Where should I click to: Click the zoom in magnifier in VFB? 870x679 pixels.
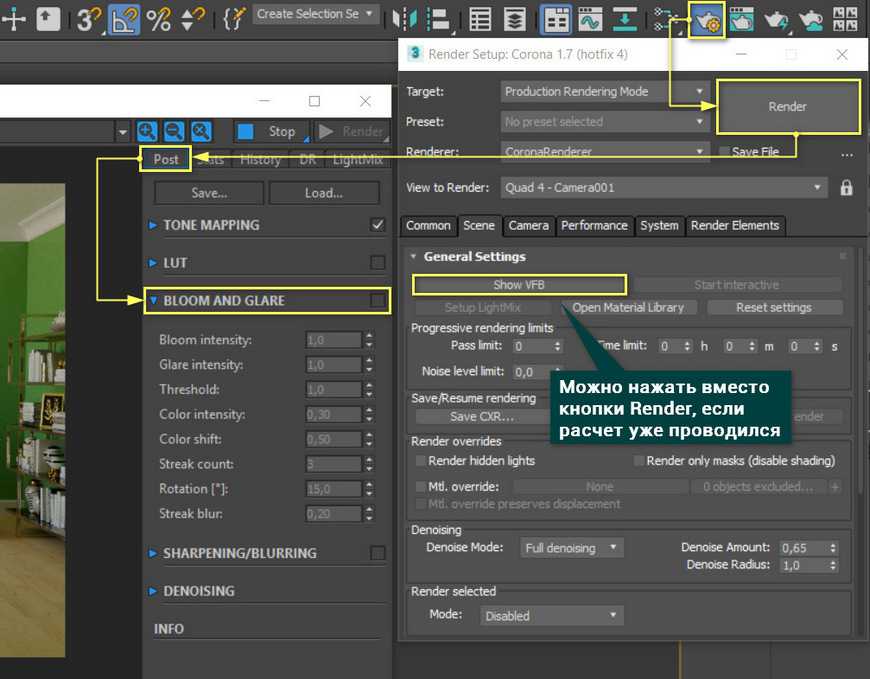tap(147, 131)
